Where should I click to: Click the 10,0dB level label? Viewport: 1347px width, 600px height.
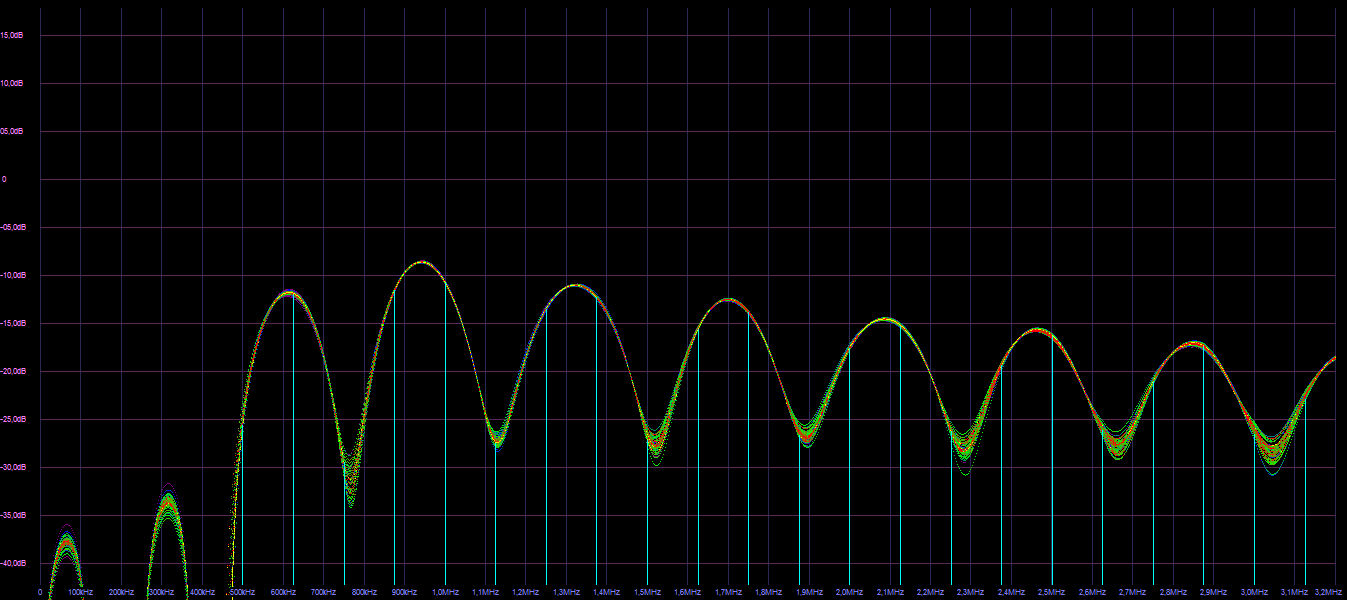[12, 83]
